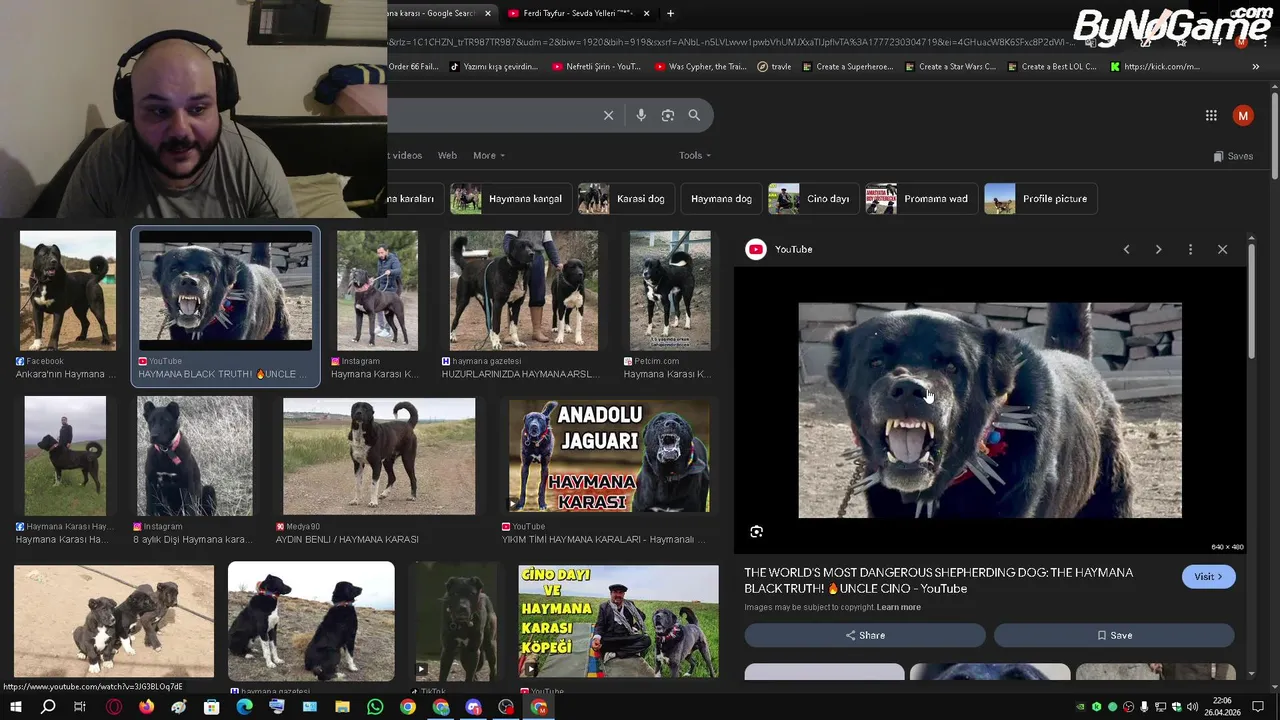Click the volume speaker icon in system tray
Image resolution: width=1280 pixels, height=720 pixels.
[x=1192, y=707]
